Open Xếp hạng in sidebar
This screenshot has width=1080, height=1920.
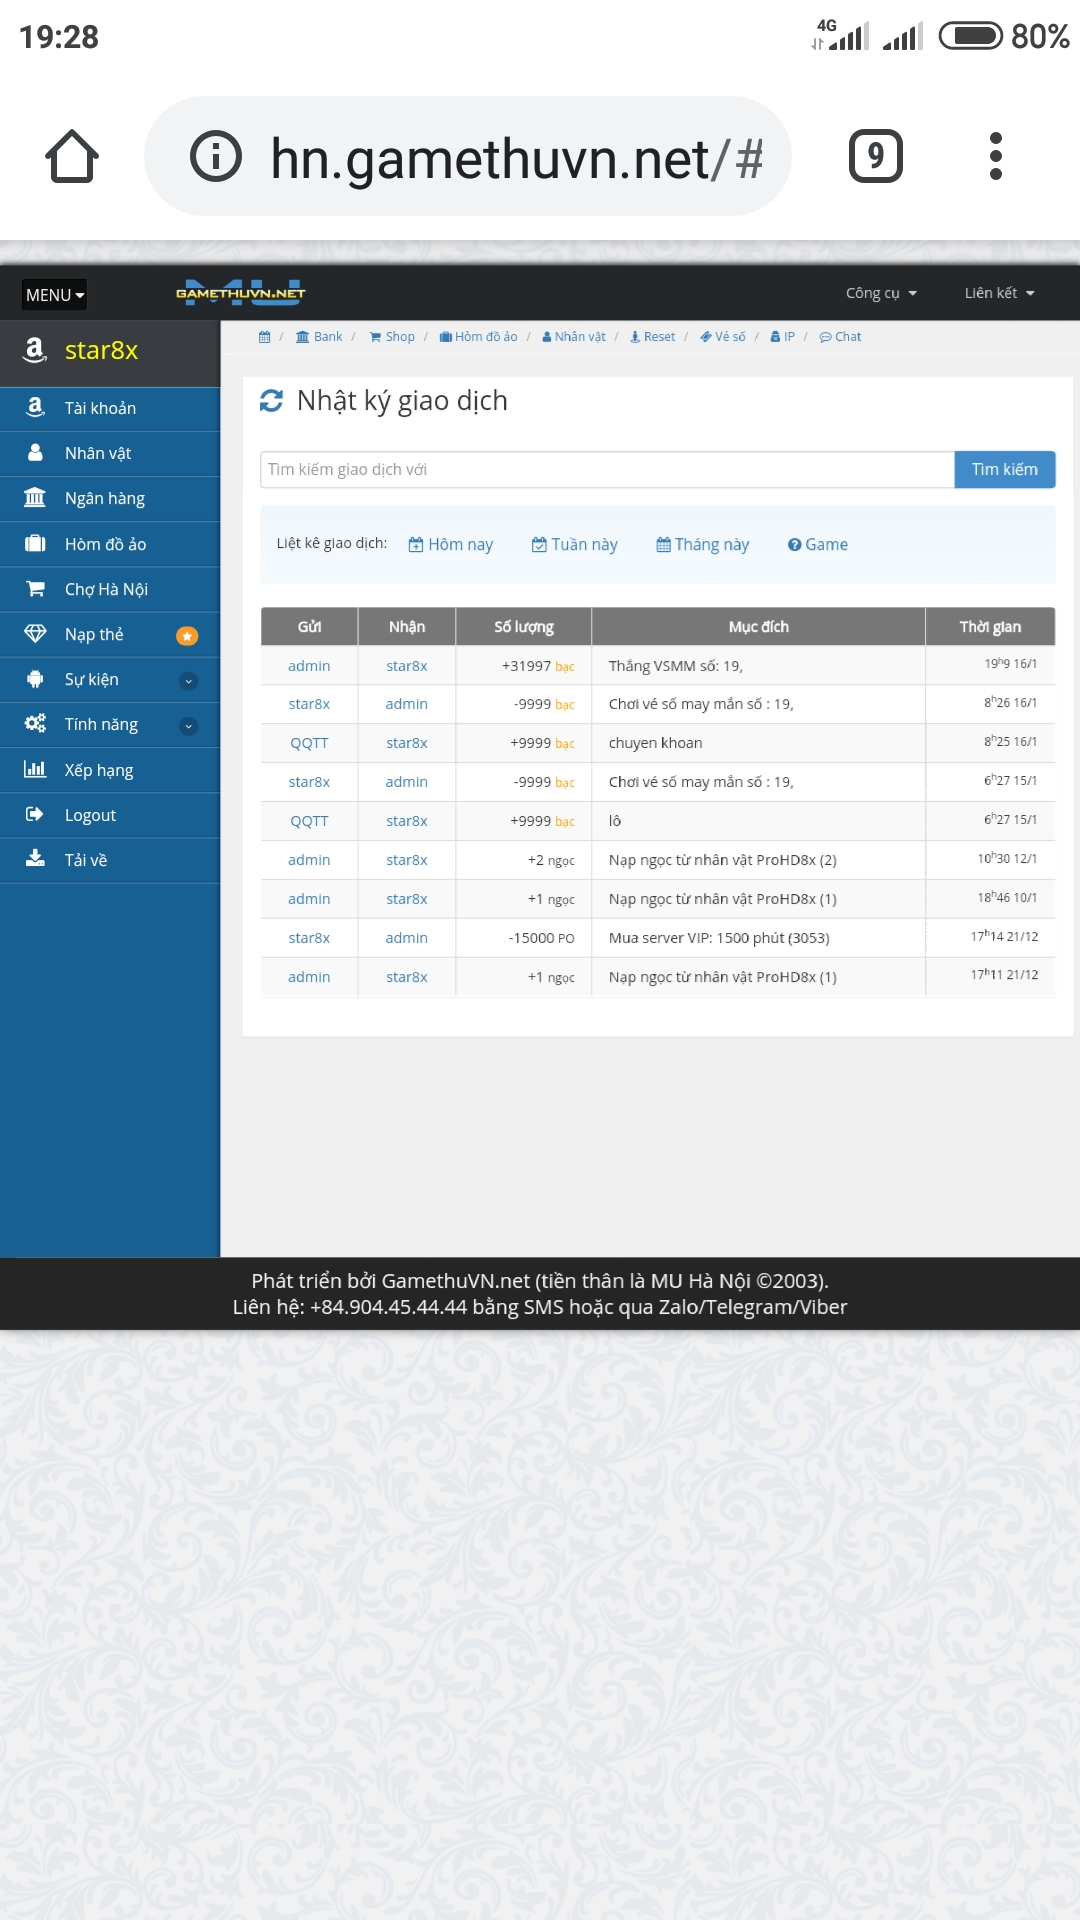[110, 770]
